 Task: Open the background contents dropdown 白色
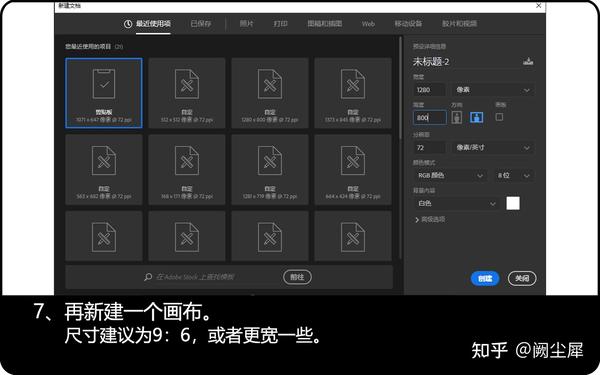tap(456, 204)
